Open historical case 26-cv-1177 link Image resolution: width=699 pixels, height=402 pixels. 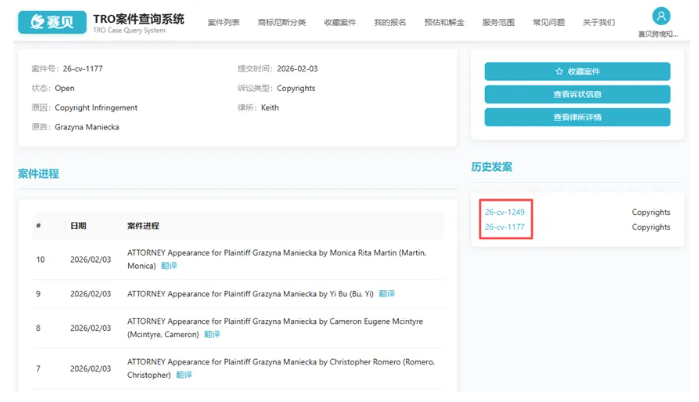(505, 227)
